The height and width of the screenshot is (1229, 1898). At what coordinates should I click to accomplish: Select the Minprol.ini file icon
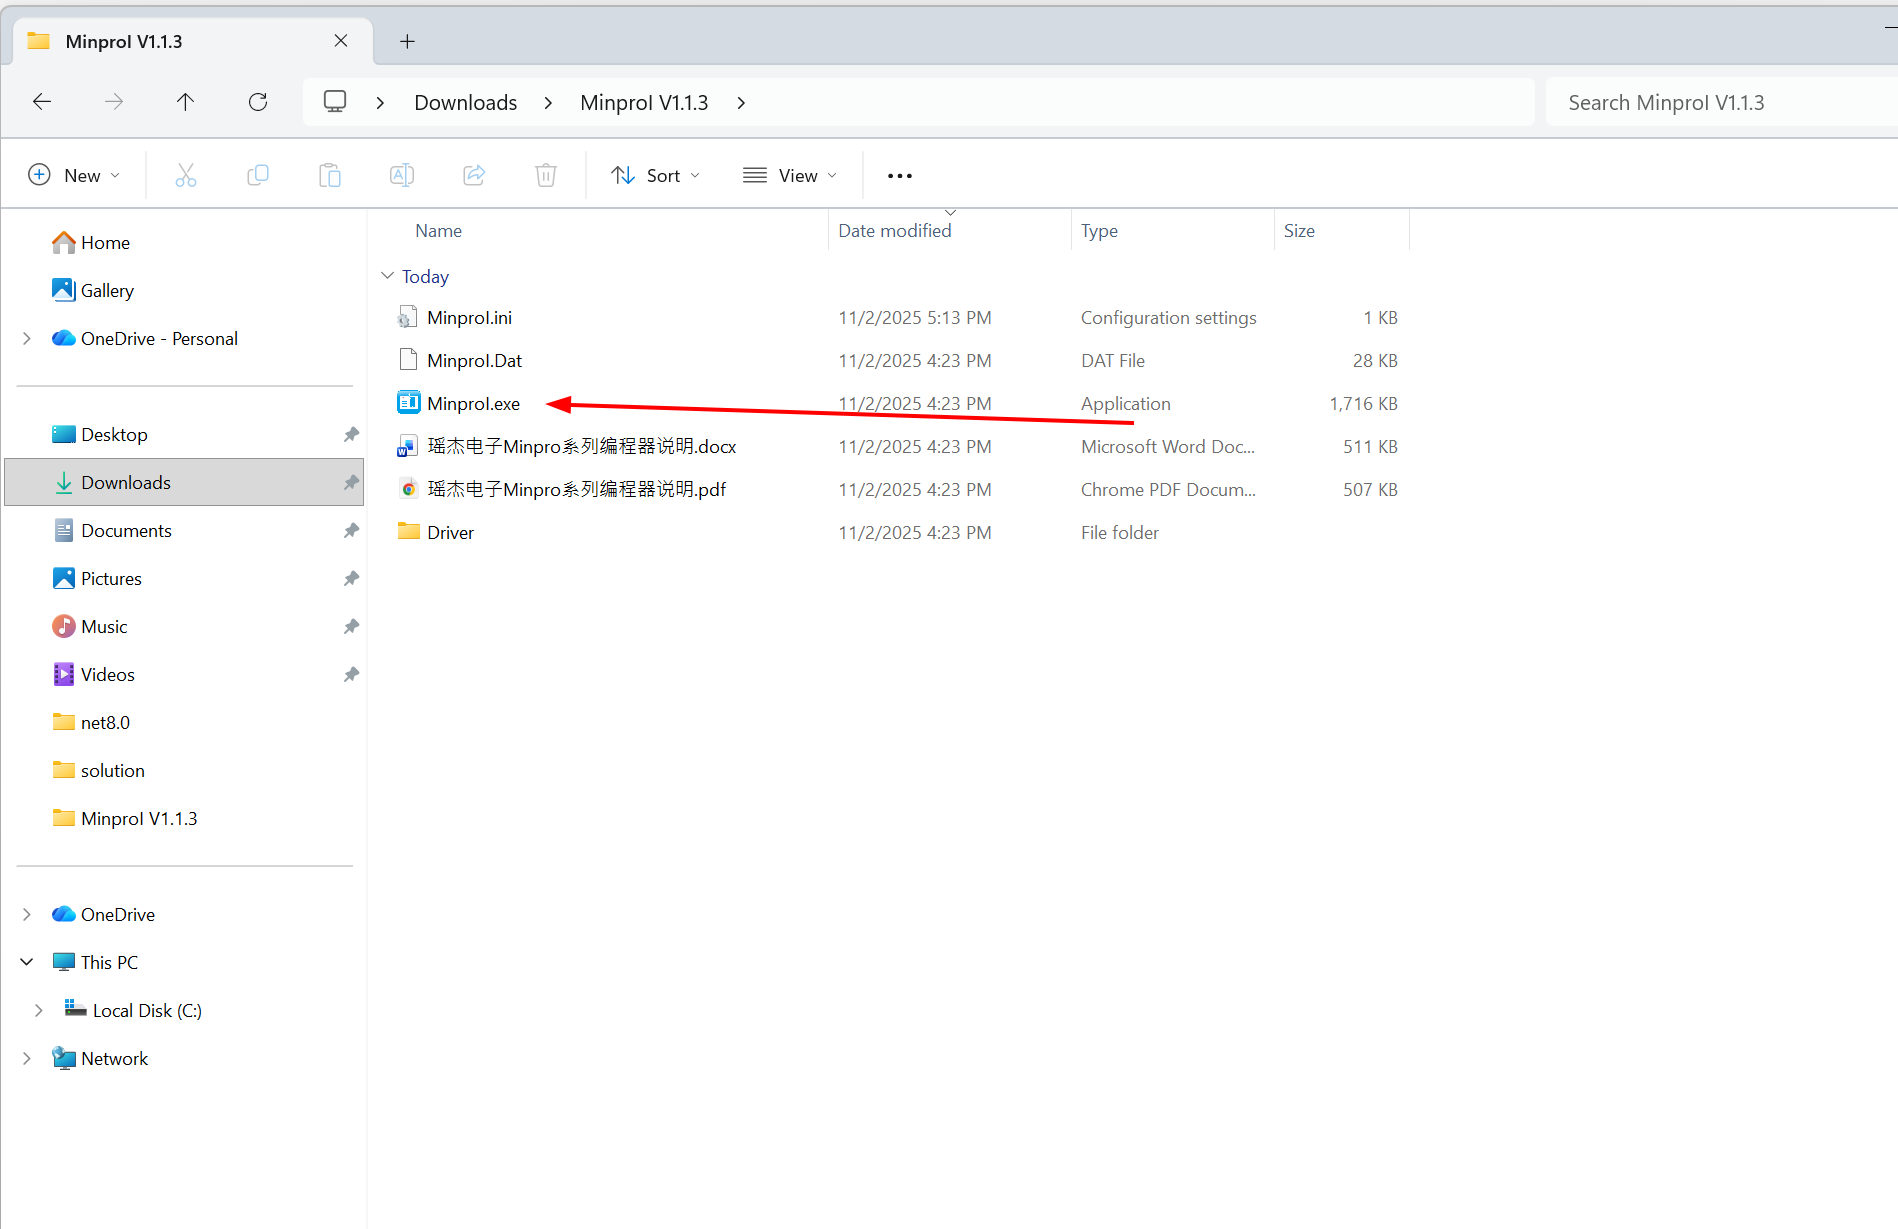[x=408, y=318]
